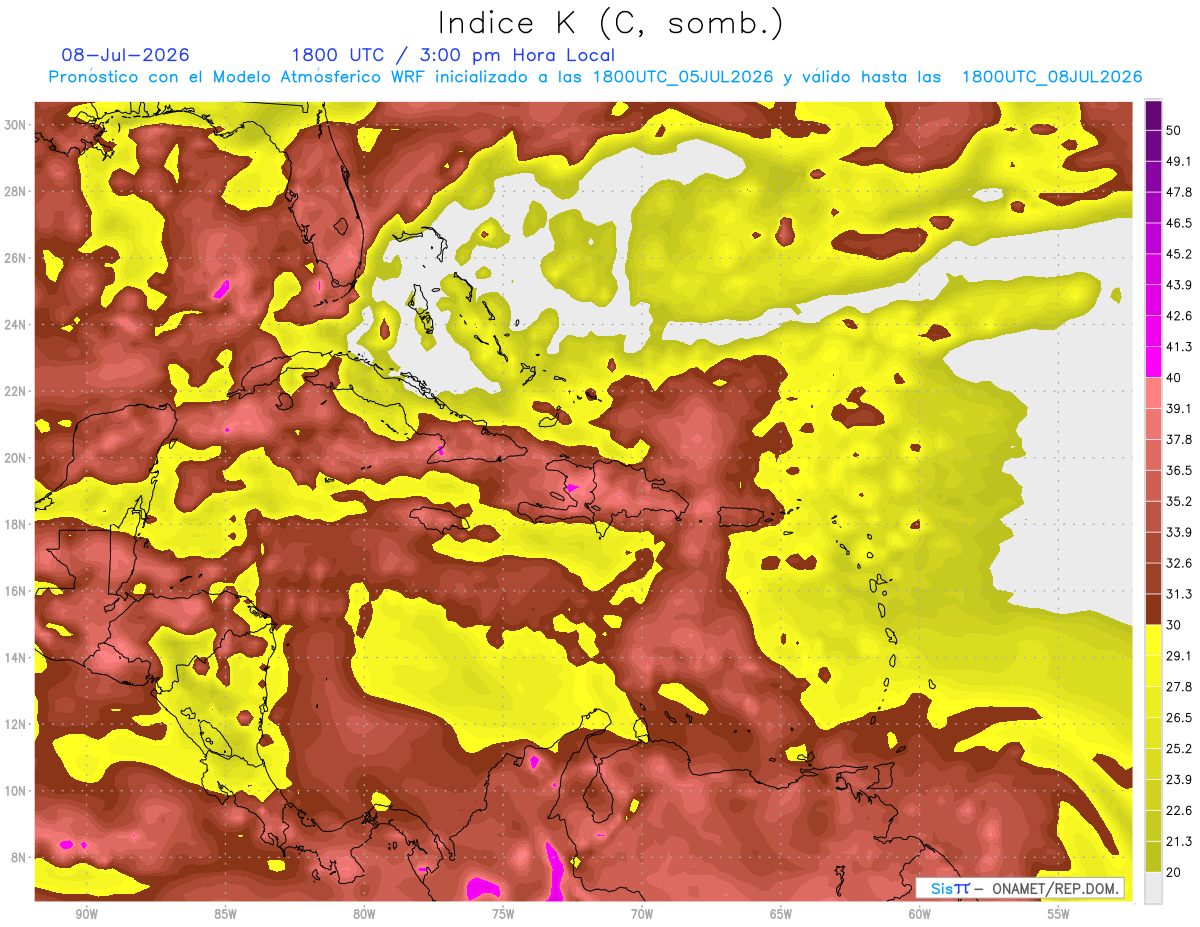
Task: Pick the bright magenta swatch between 40 and 41.3
Action: pos(1154,363)
